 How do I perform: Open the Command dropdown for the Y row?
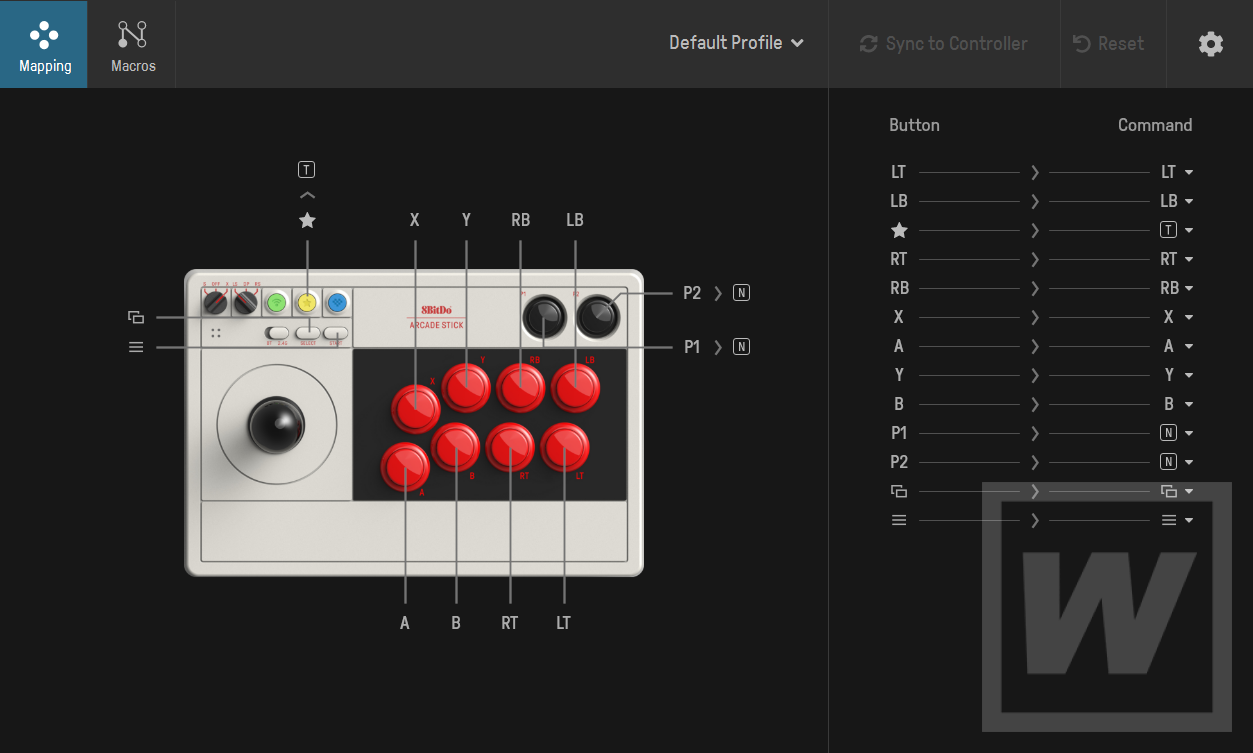[x=1177, y=375]
